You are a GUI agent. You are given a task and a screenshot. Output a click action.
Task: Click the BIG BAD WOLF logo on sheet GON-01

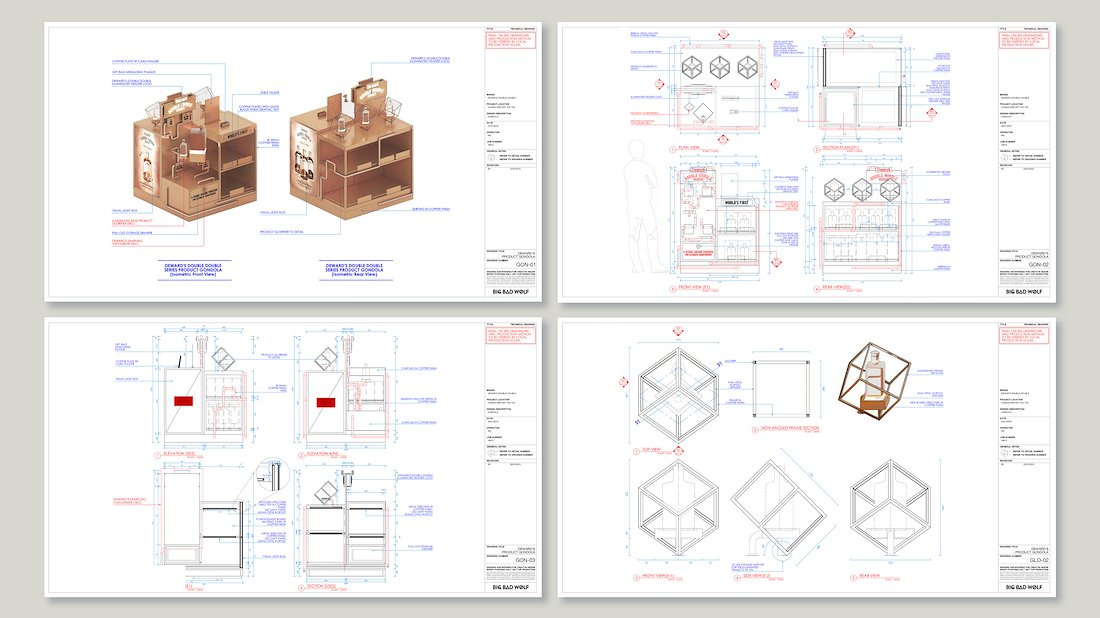click(511, 291)
